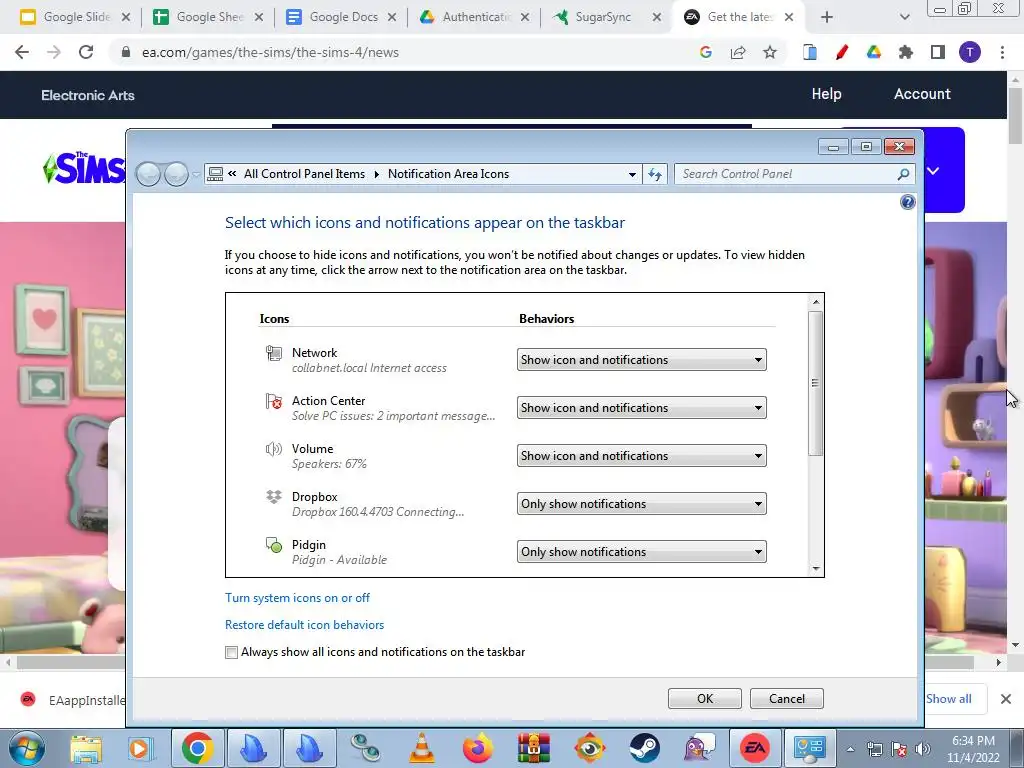Screen dimensions: 1024x768
Task: Click the Cancel button in Control Panel
Action: click(x=787, y=699)
